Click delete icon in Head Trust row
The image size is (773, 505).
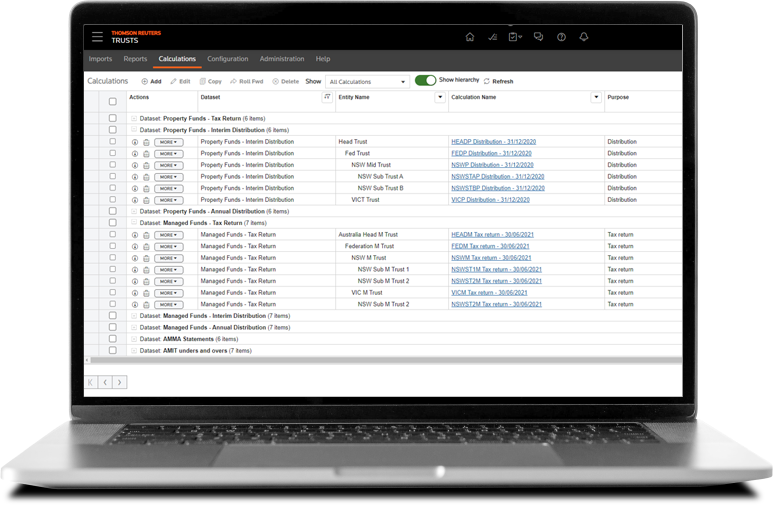pyautogui.click(x=146, y=142)
